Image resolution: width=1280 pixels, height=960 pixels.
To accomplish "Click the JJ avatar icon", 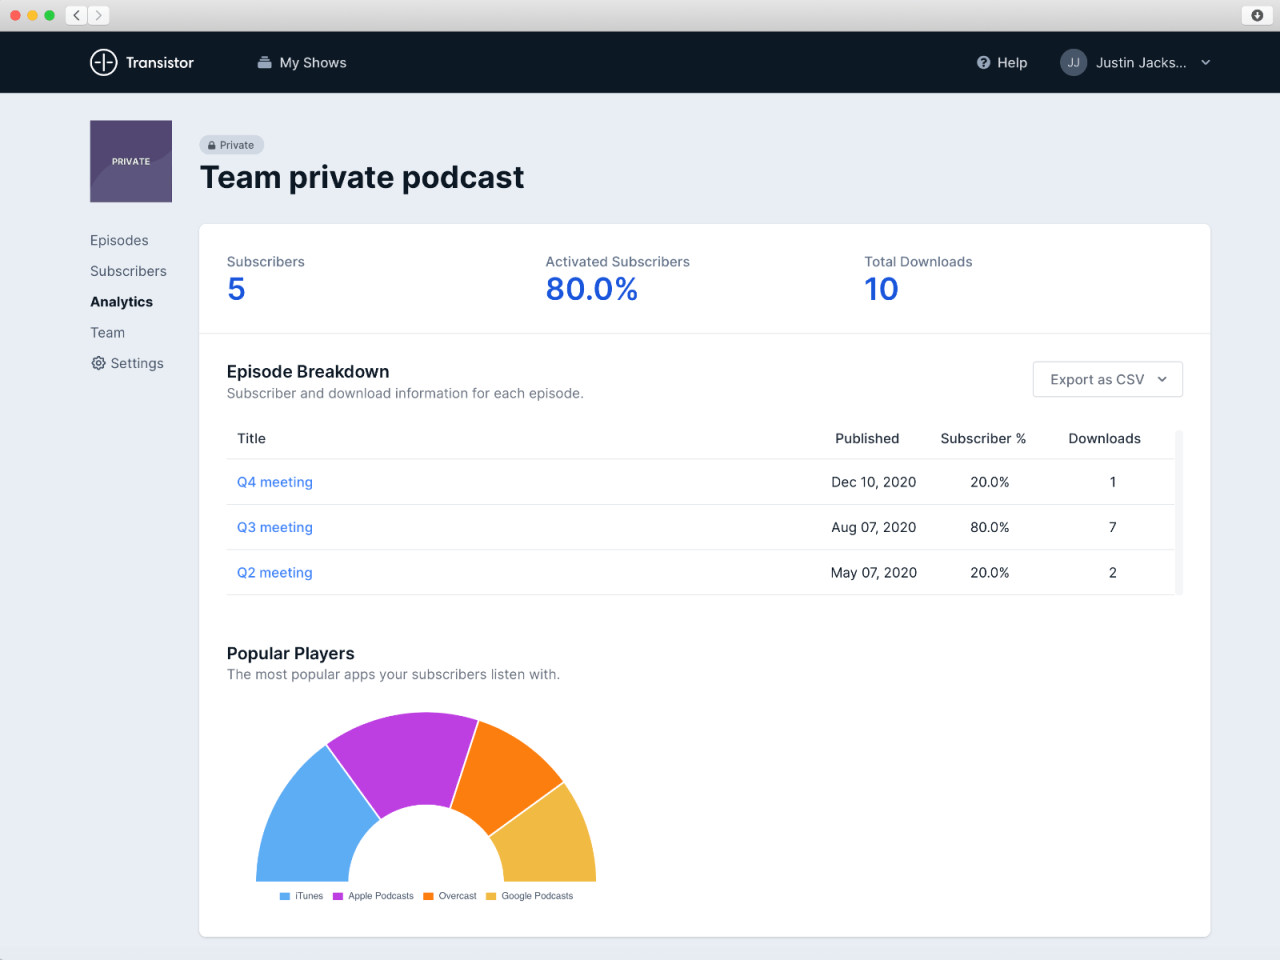I will 1073,62.
